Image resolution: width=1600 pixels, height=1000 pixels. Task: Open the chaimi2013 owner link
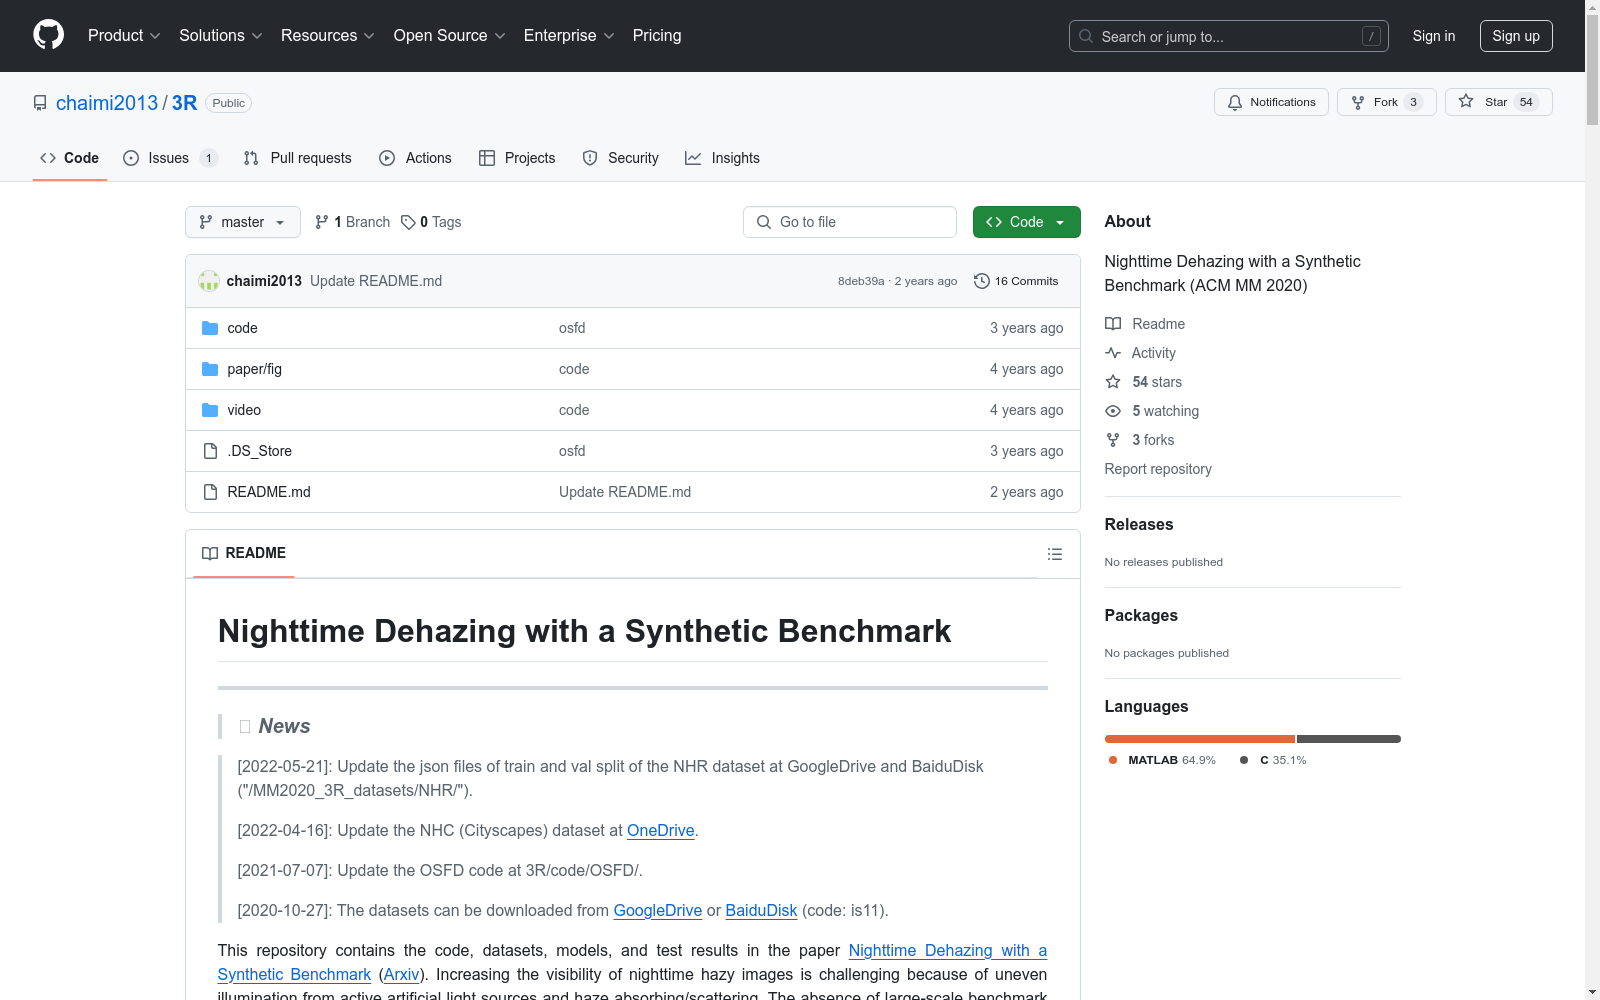pyautogui.click(x=107, y=103)
